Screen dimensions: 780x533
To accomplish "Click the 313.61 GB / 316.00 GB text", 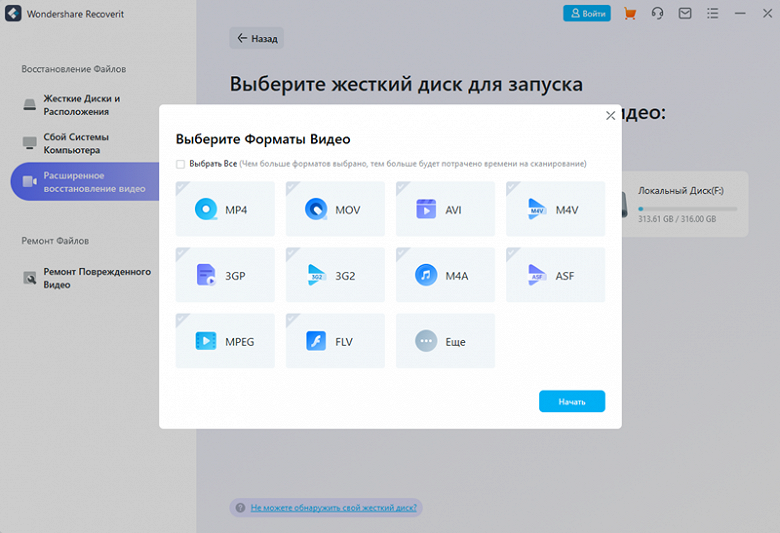I will 677,219.
